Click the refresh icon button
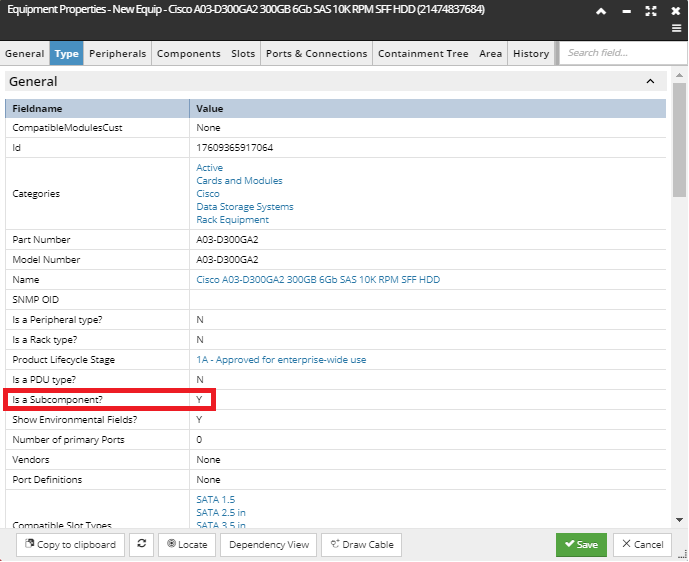Viewport: 689px width, 562px height. click(x=141, y=544)
